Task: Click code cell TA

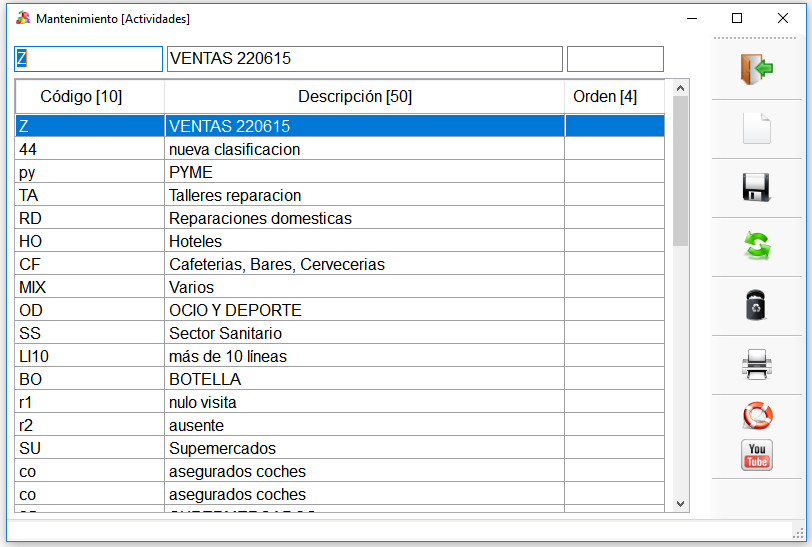Action: 90,195
